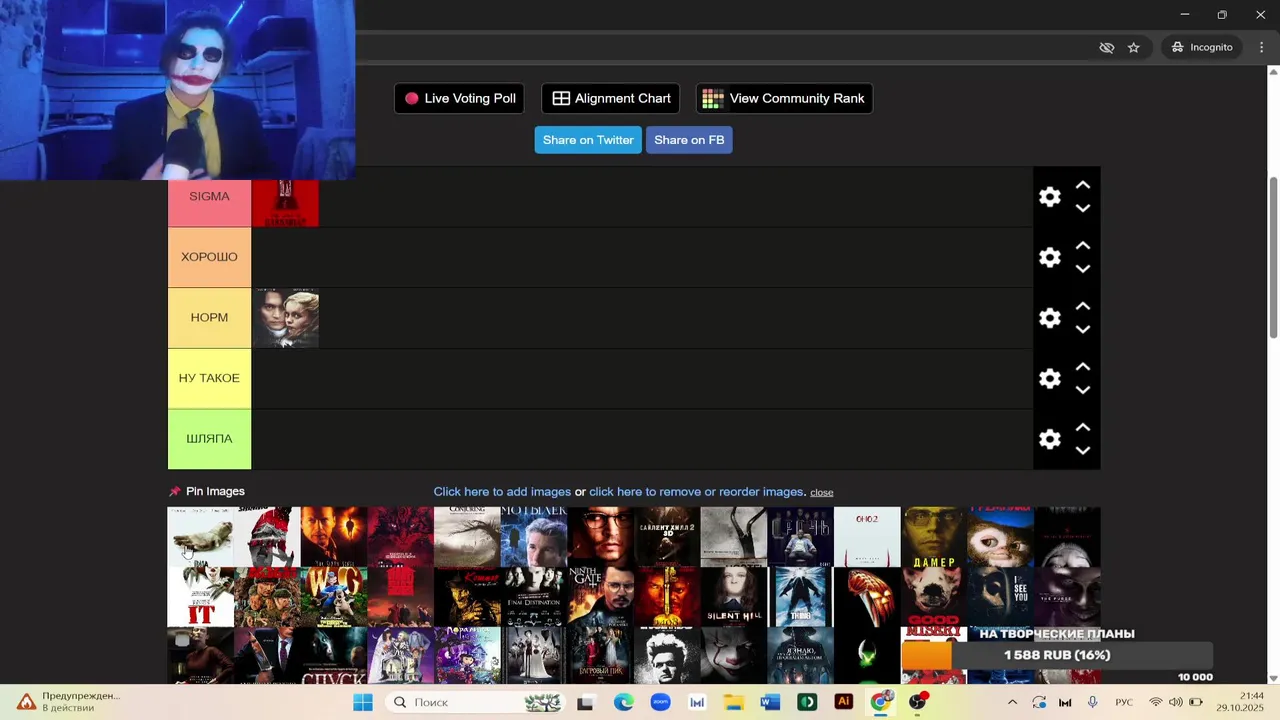The width and height of the screenshot is (1280, 720).
Task: Share tier list on Twitter
Action: click(x=588, y=140)
